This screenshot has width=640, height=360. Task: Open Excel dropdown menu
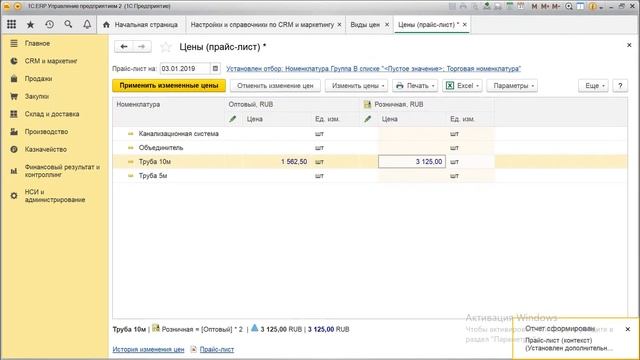462,86
